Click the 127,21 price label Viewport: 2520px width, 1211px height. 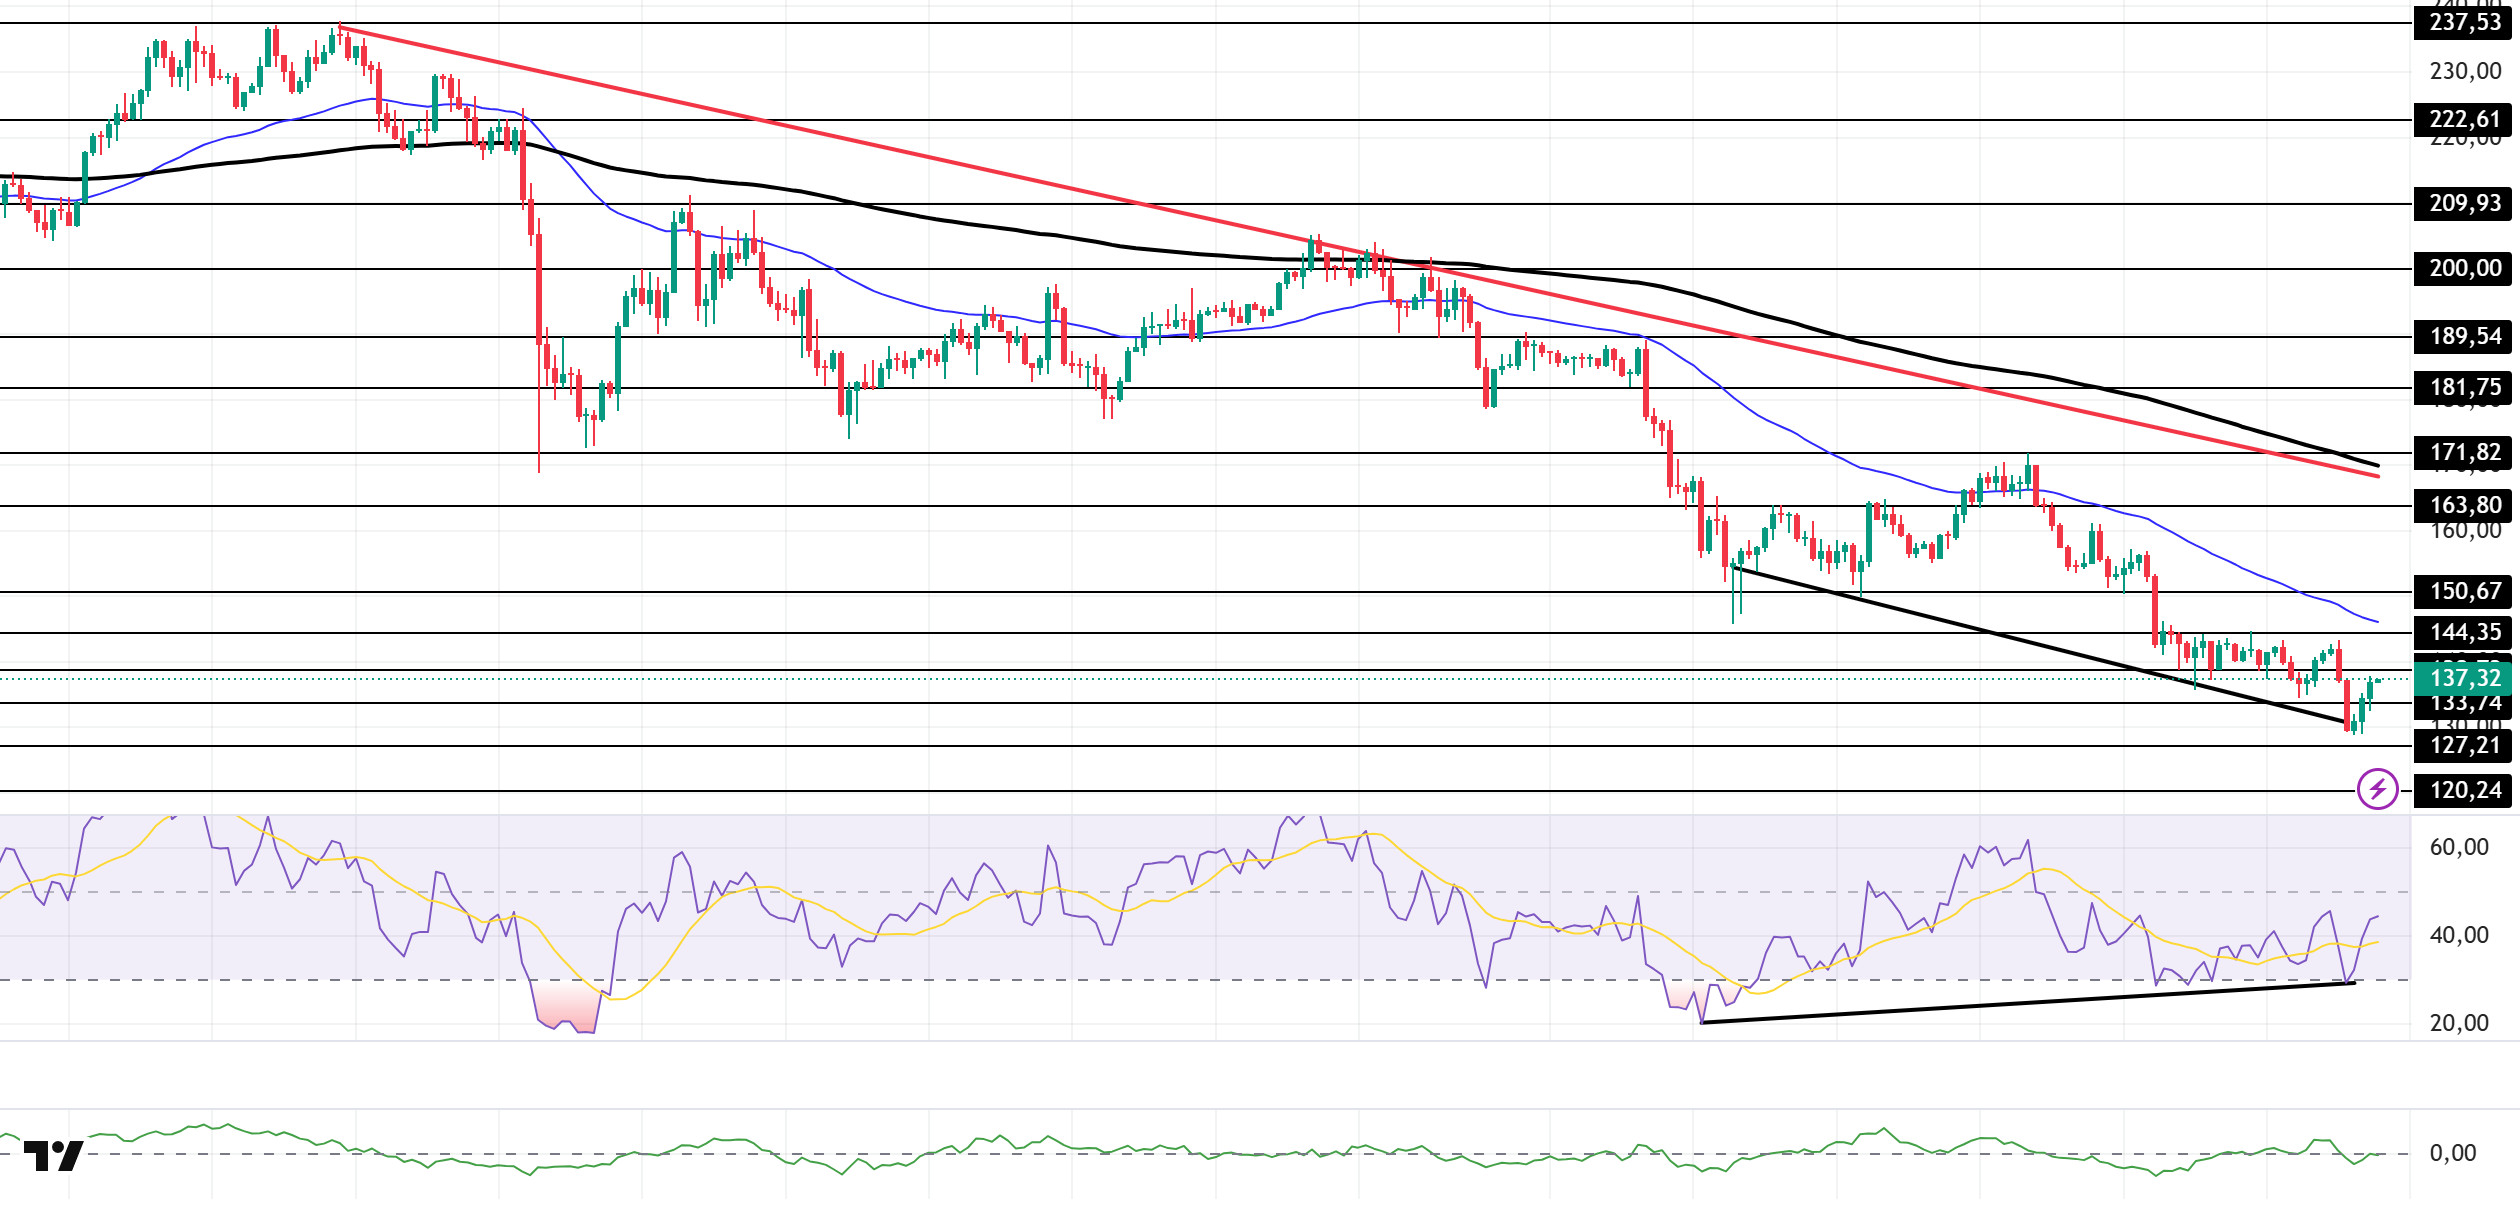click(2464, 745)
